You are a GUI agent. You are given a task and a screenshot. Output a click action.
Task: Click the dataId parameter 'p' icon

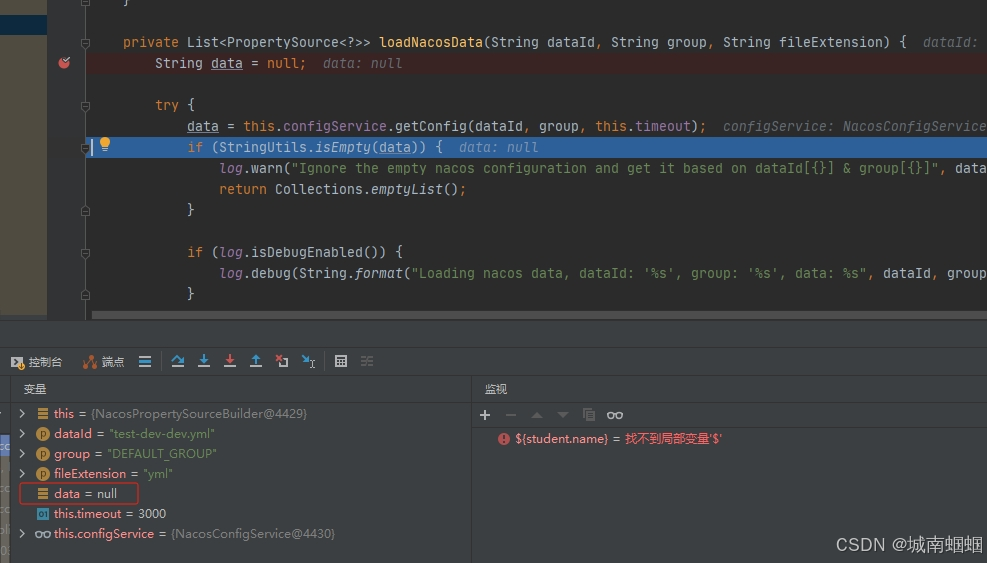click(x=43, y=434)
